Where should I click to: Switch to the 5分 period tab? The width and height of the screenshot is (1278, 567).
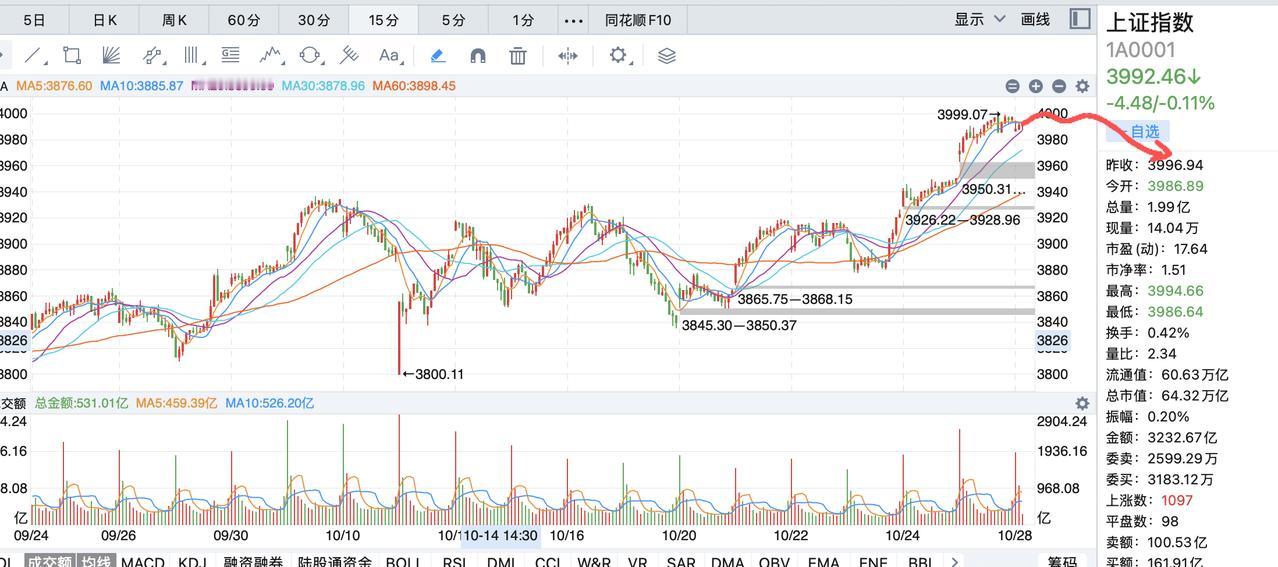(x=453, y=19)
